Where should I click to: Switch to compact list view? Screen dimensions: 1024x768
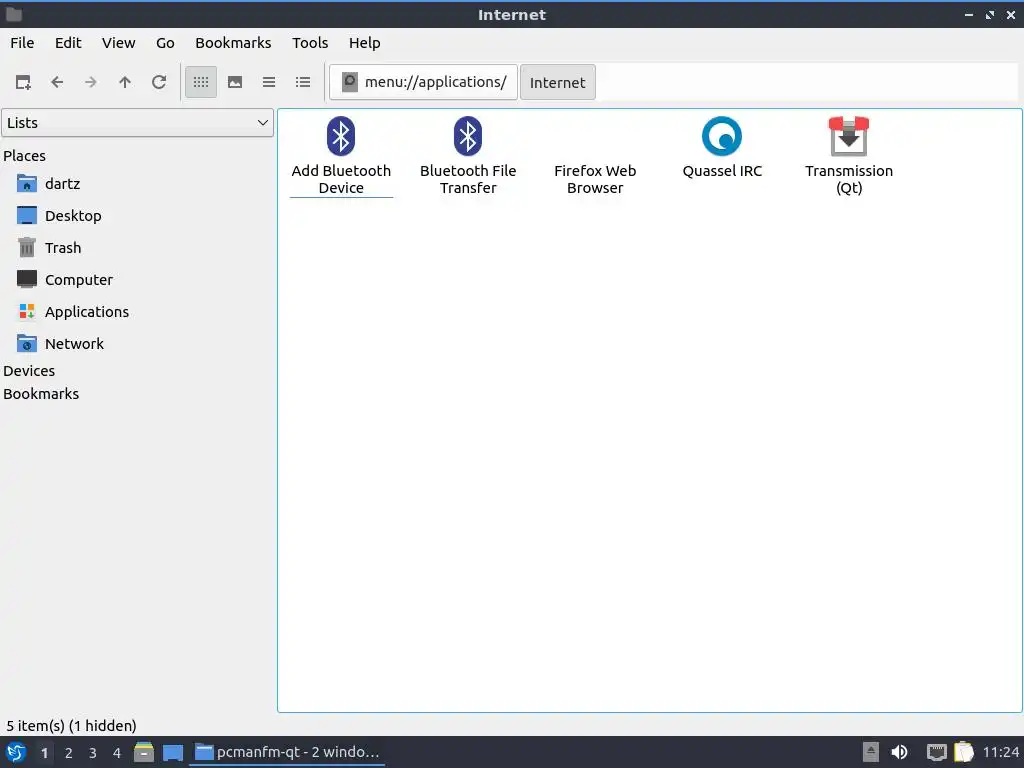coord(269,82)
